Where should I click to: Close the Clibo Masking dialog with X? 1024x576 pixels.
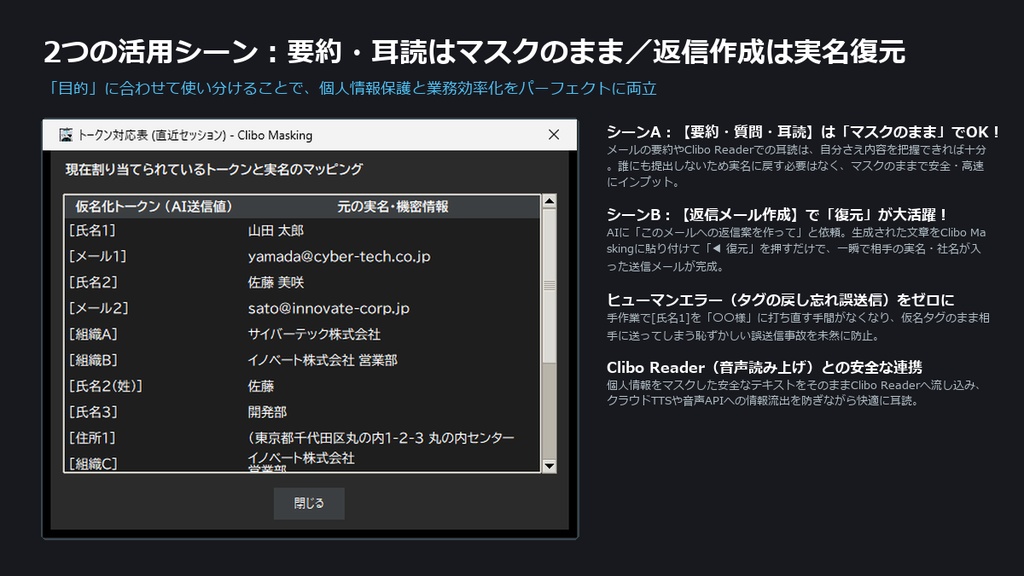(554, 135)
